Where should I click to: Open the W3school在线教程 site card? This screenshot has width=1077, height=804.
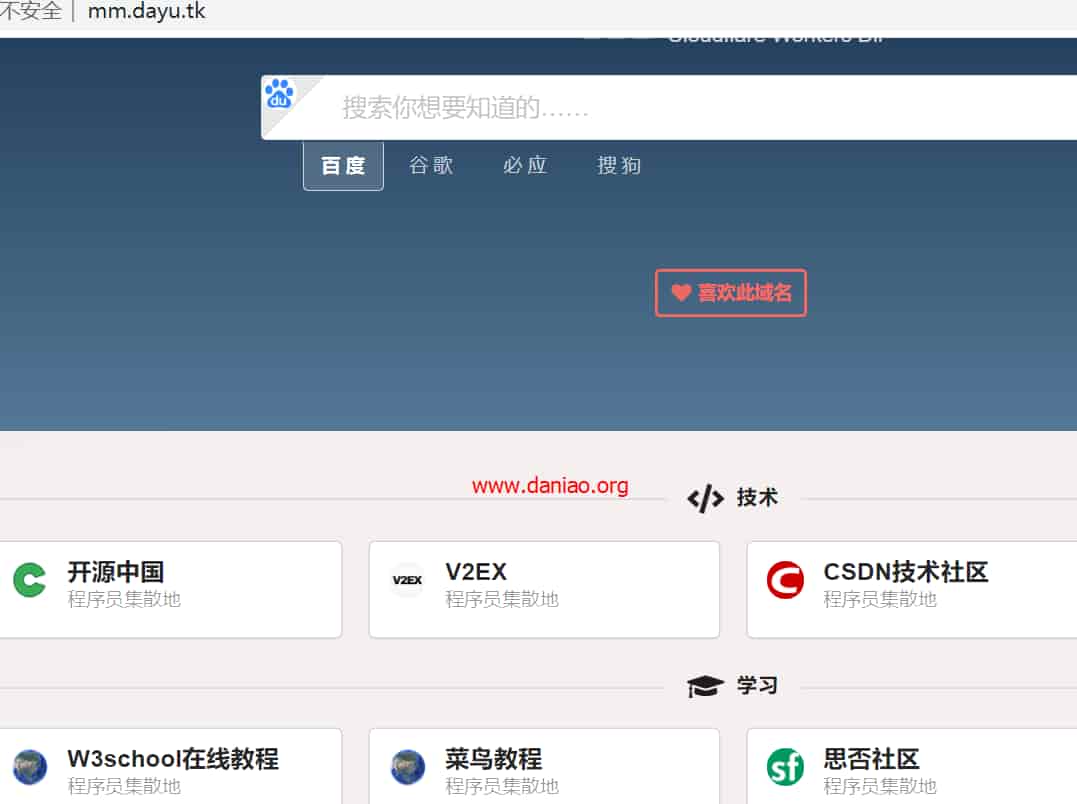point(170,766)
